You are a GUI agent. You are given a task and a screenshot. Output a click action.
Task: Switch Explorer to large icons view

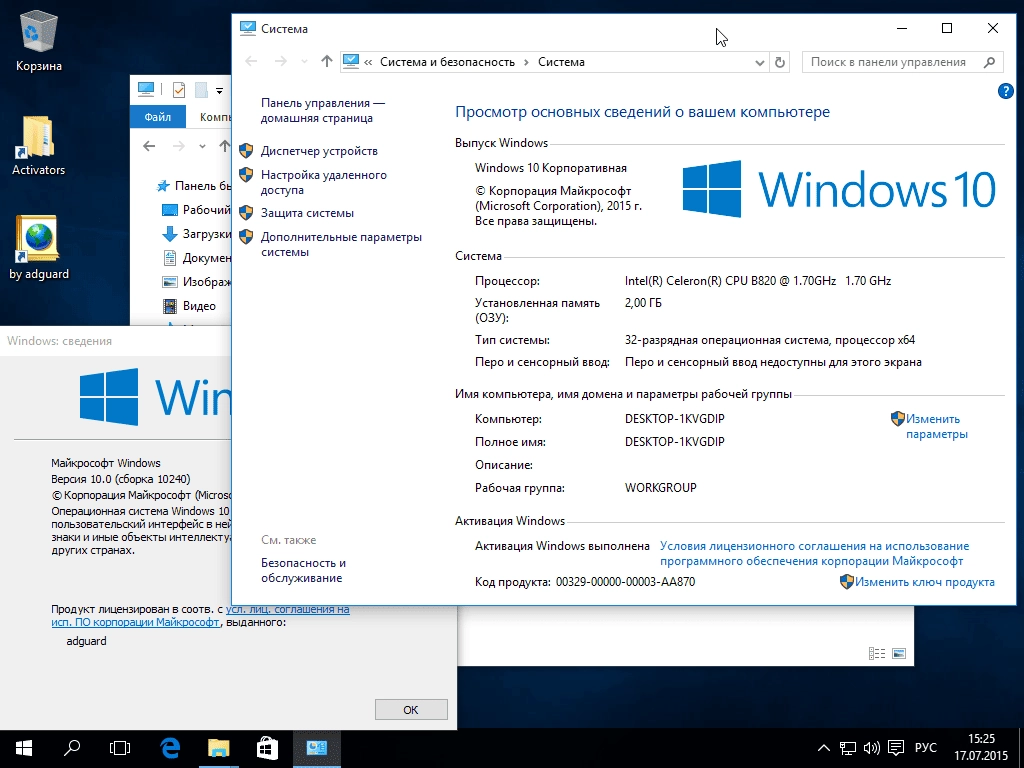coord(899,653)
